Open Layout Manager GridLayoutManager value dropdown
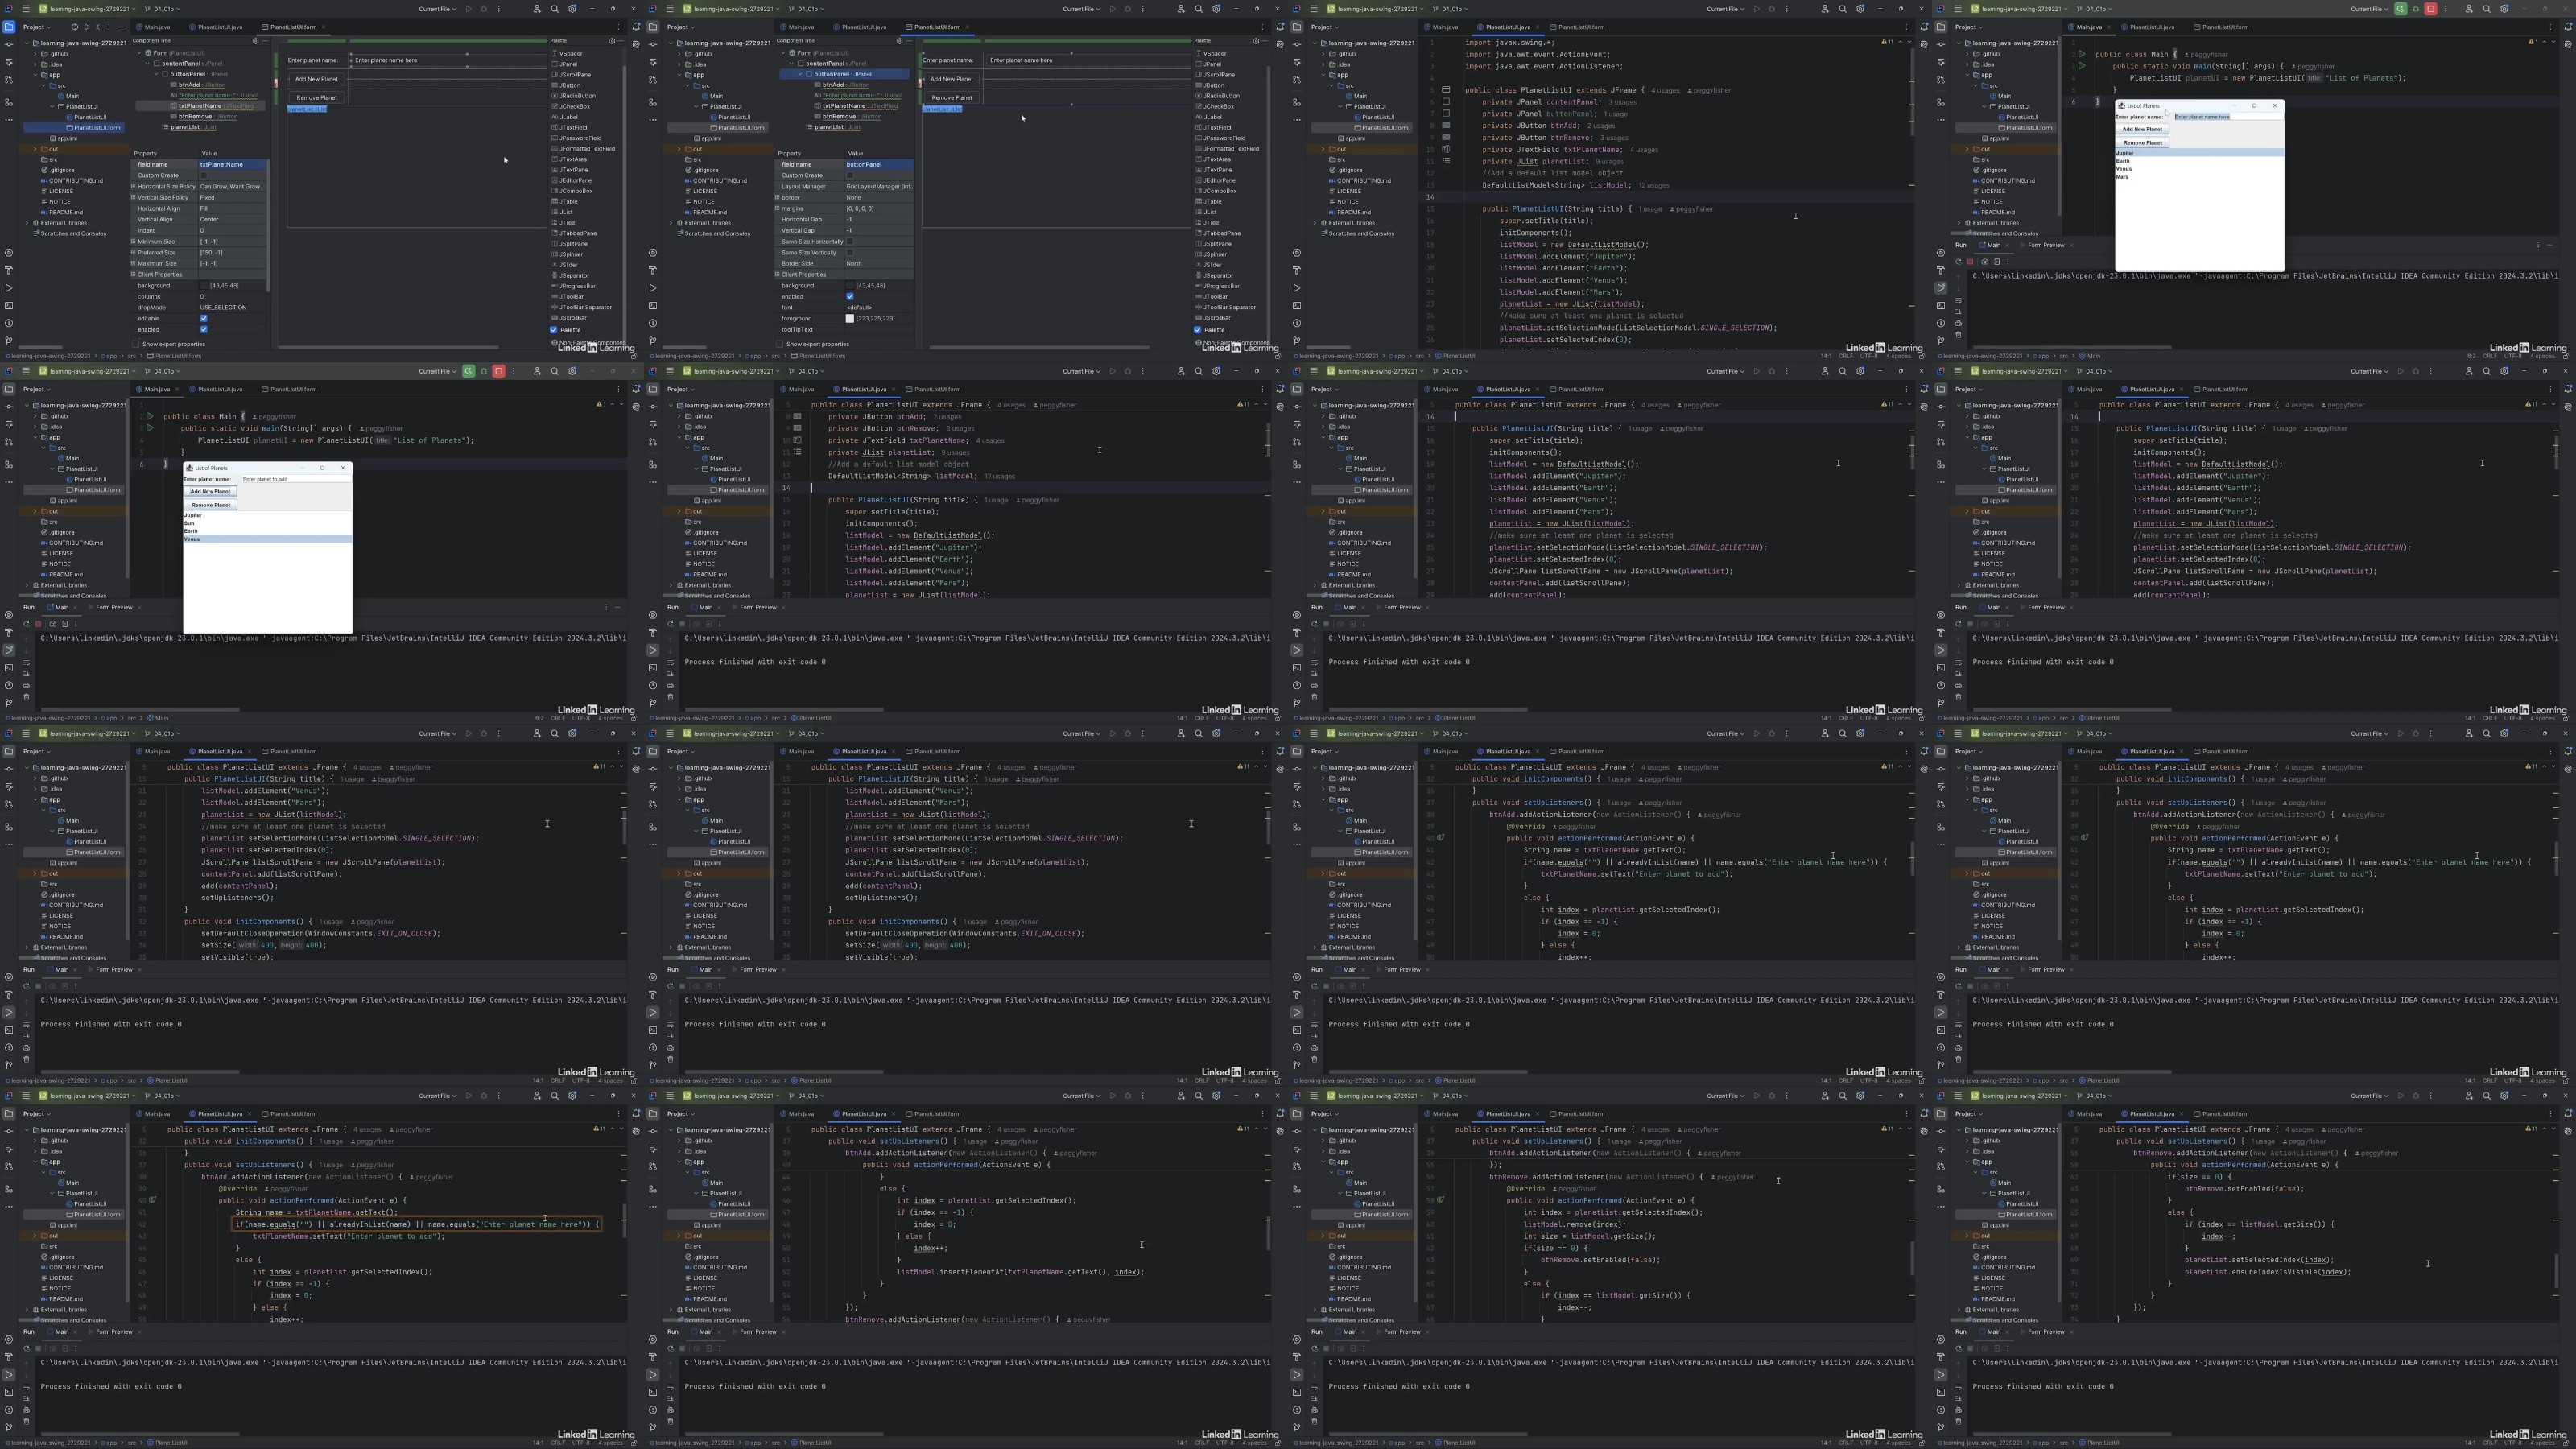 point(879,186)
